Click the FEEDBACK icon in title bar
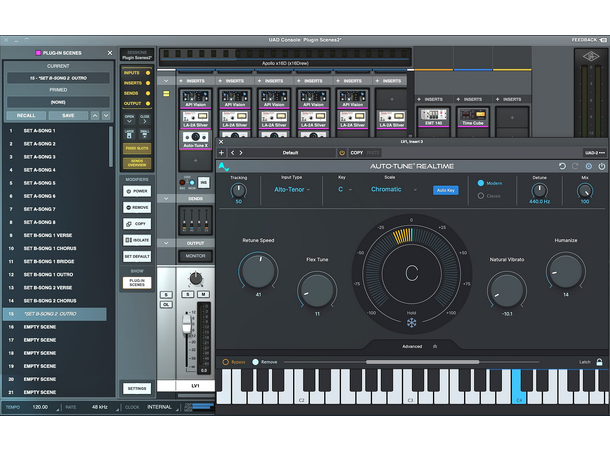Screen dimensions: 610x450 pos(603,40)
